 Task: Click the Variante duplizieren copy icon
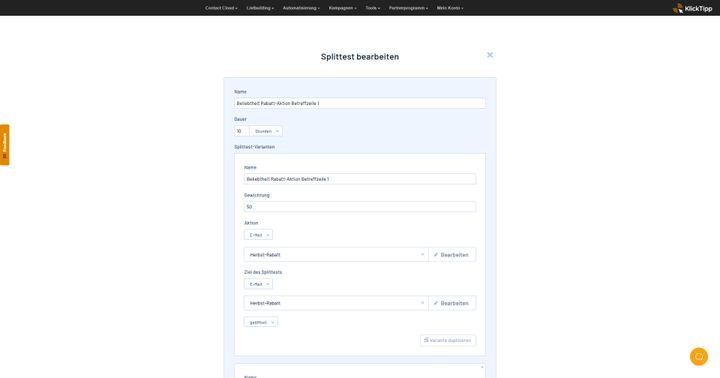(426, 340)
